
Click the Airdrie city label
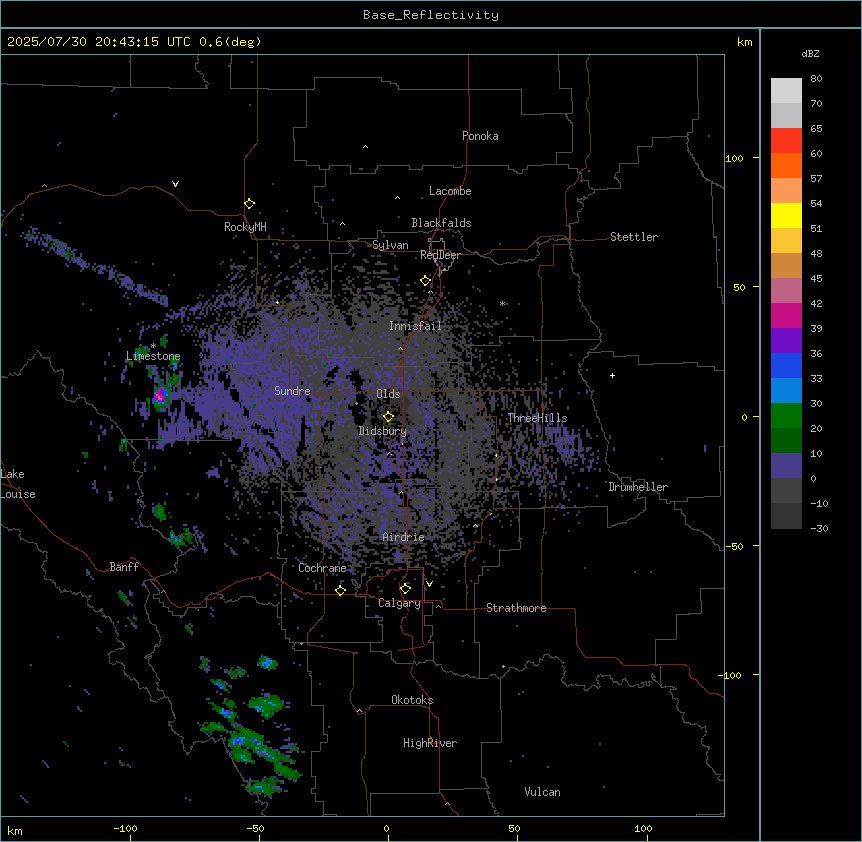(404, 537)
